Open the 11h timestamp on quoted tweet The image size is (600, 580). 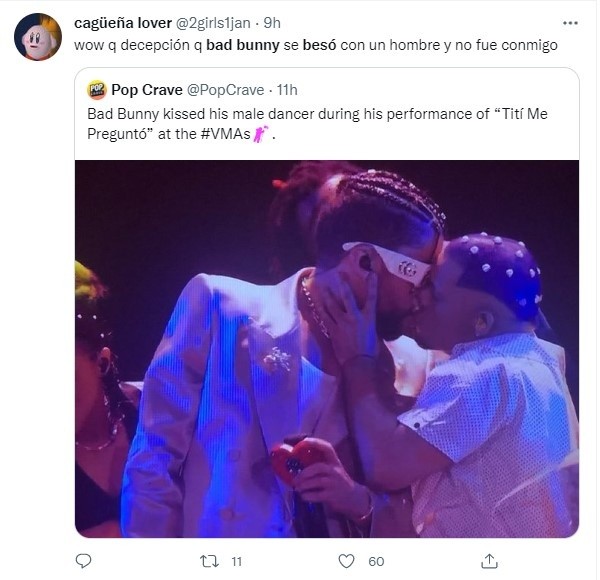click(286, 90)
